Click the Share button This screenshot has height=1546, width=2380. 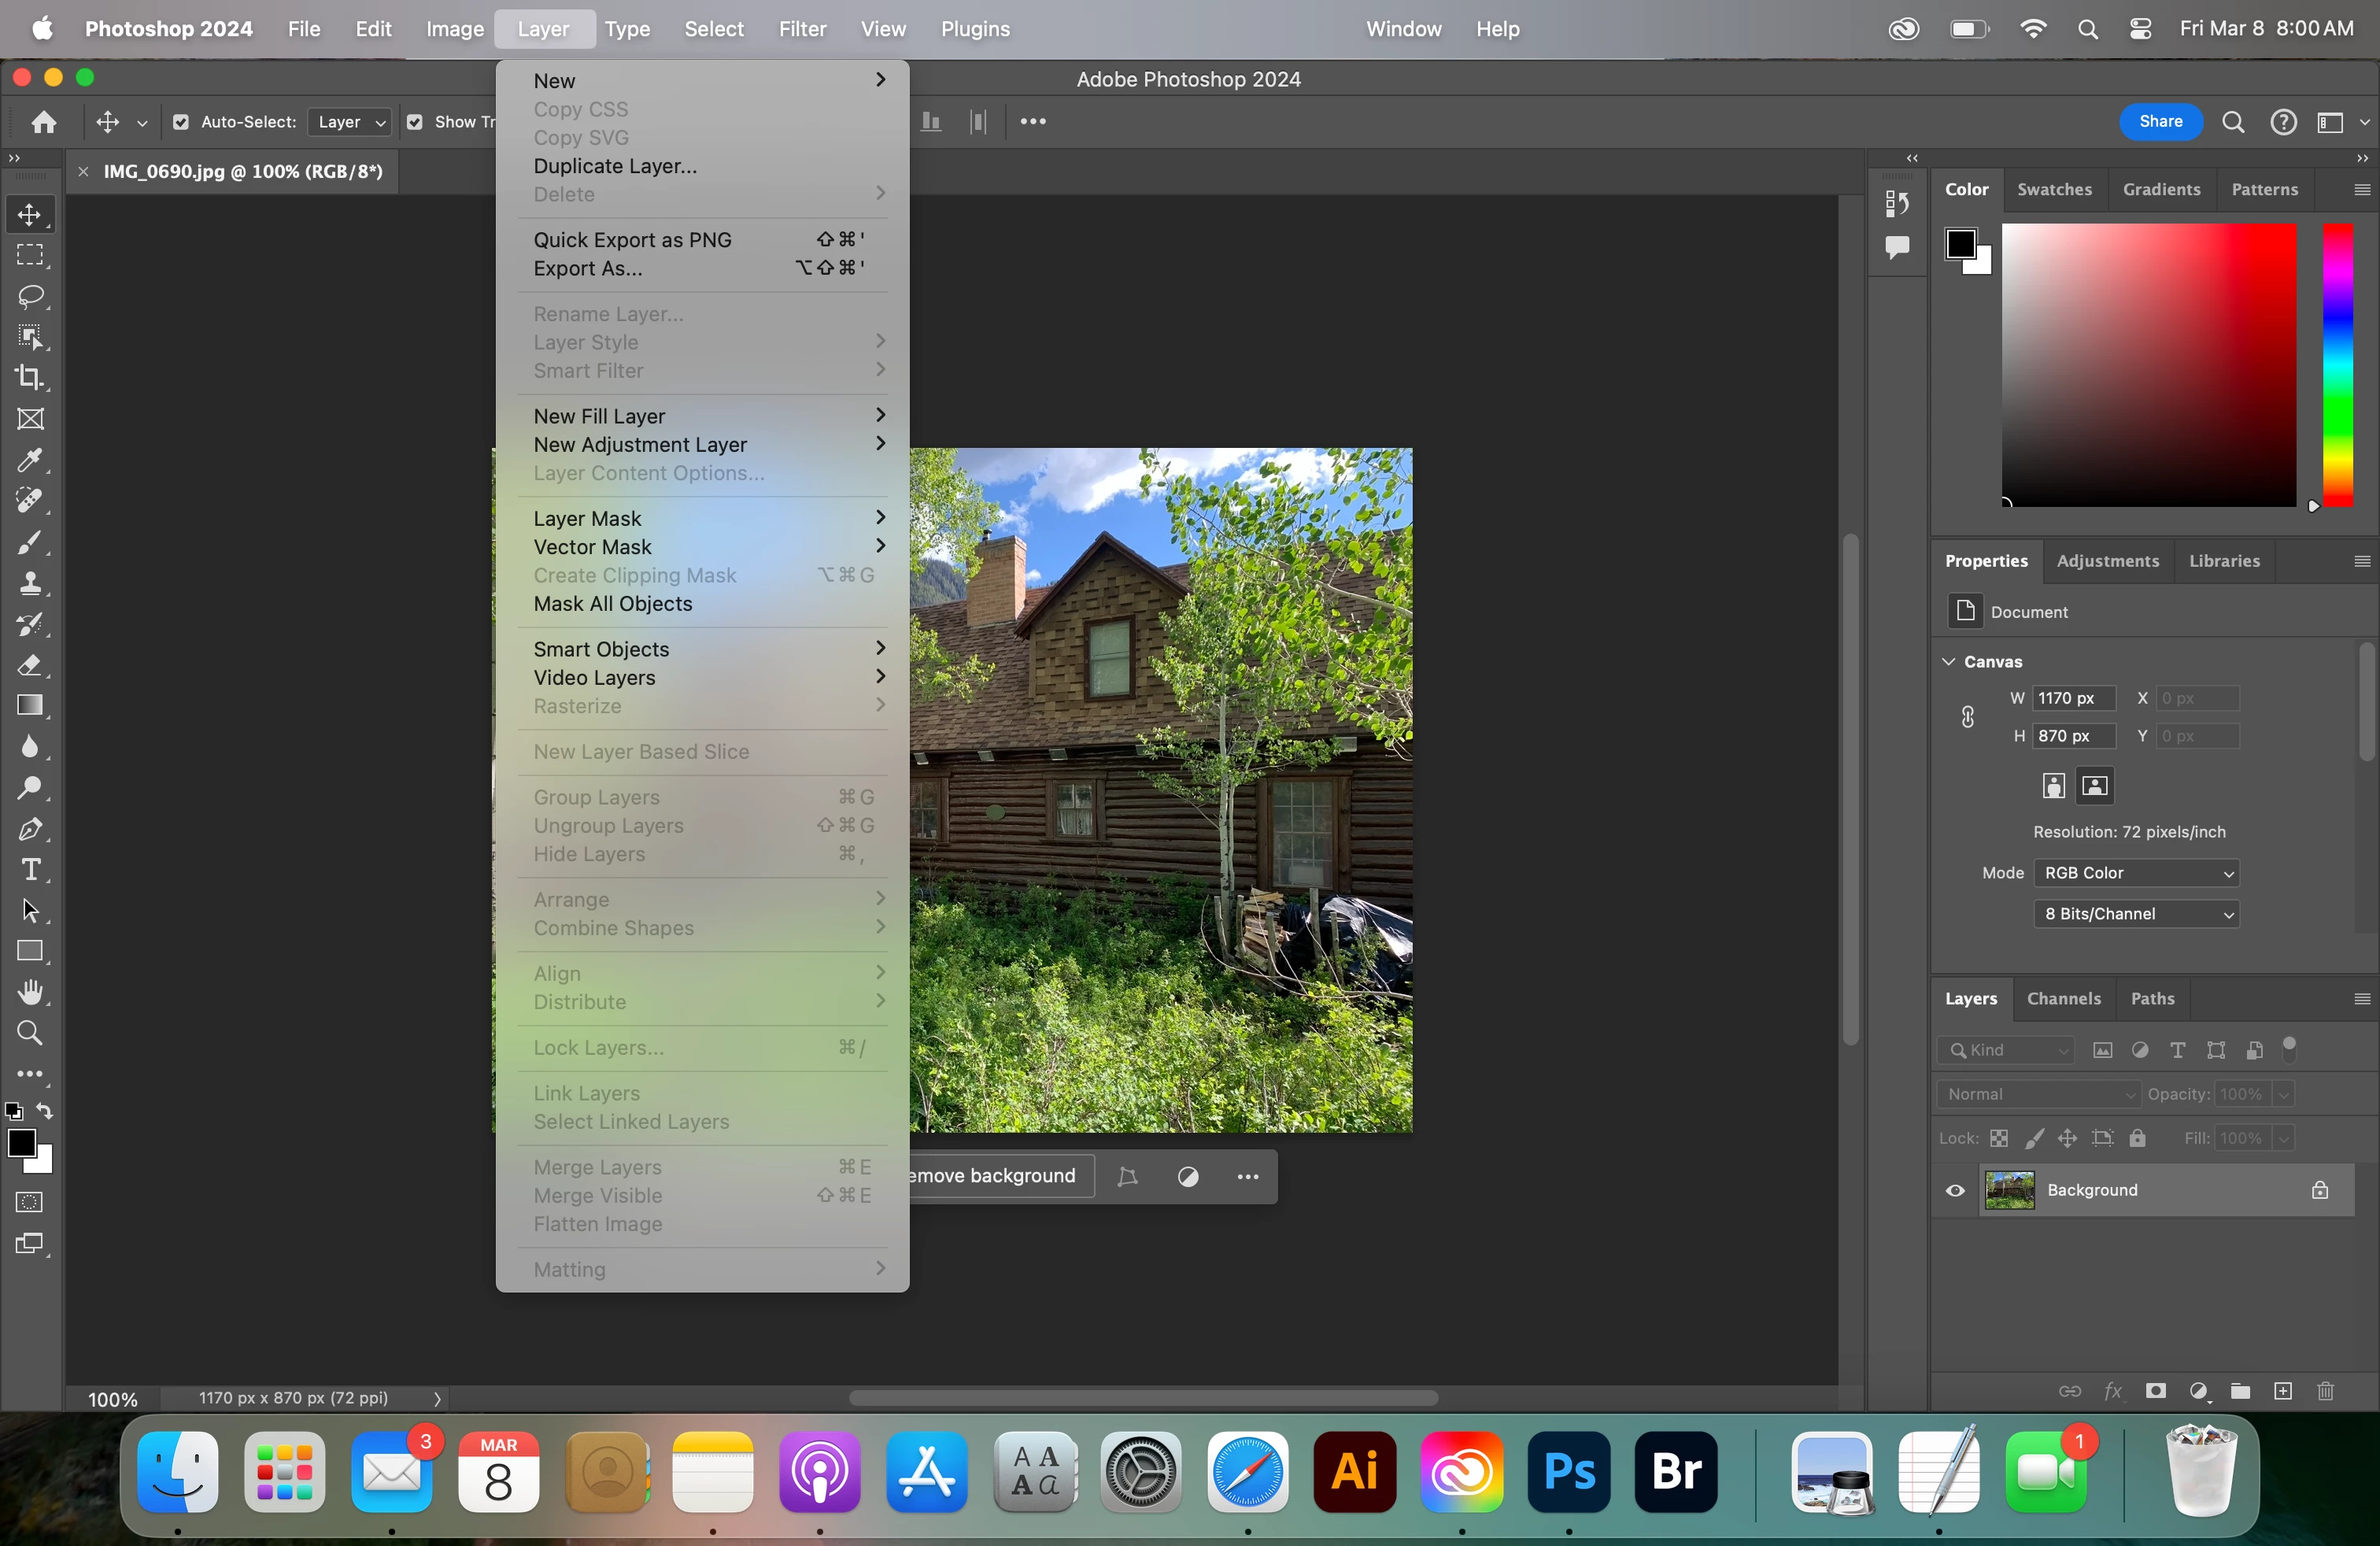[2160, 122]
